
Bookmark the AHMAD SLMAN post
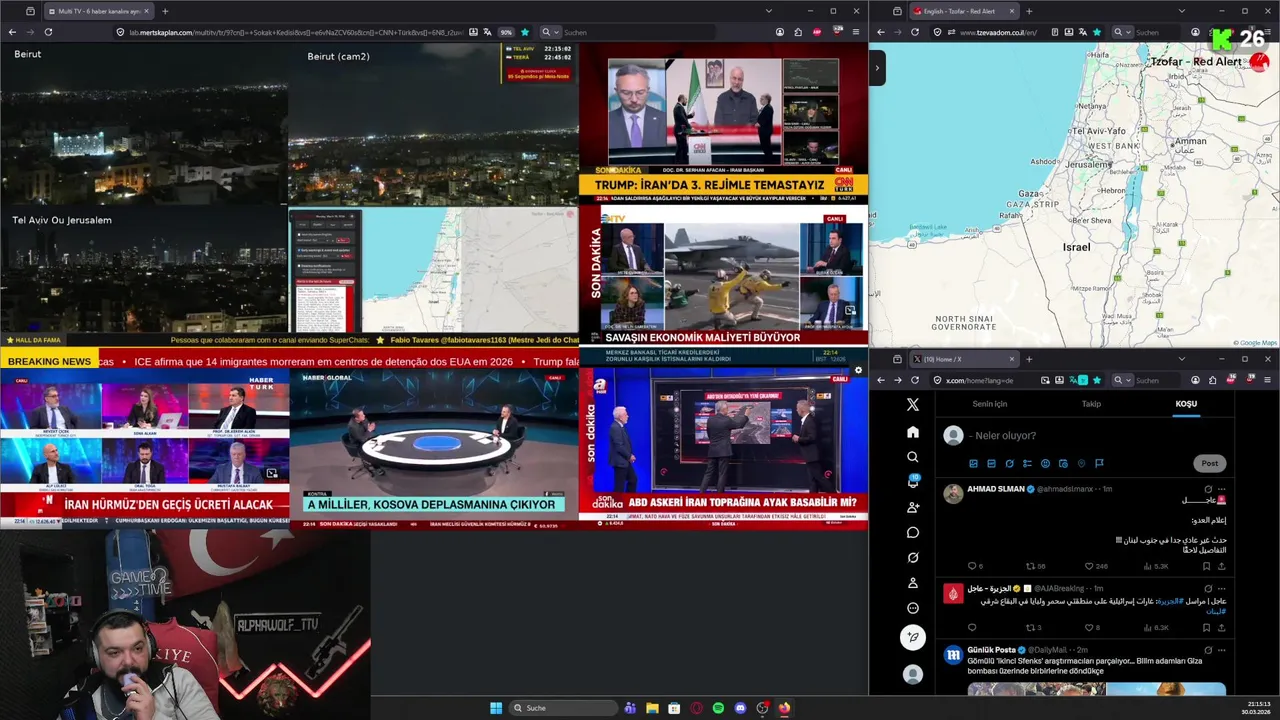[x=1207, y=566]
